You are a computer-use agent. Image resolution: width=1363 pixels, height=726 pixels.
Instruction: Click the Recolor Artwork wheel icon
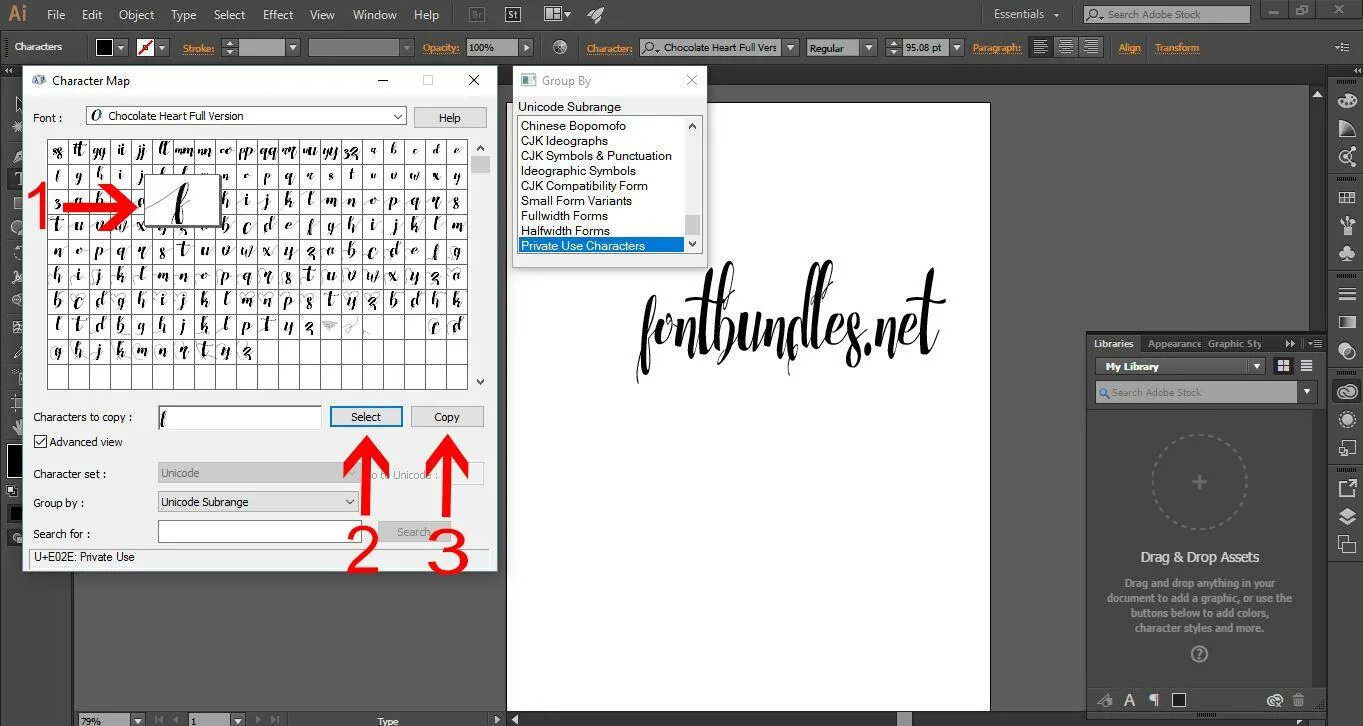tap(559, 48)
